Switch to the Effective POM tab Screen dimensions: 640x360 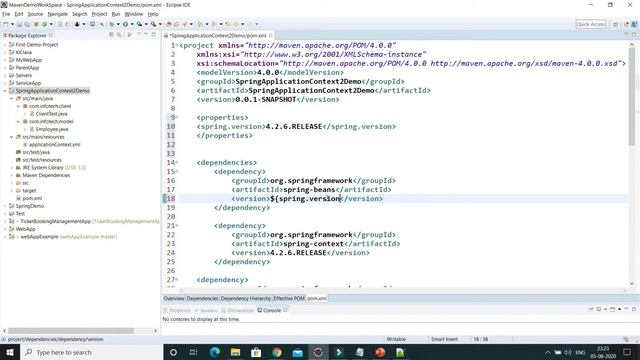click(x=289, y=298)
